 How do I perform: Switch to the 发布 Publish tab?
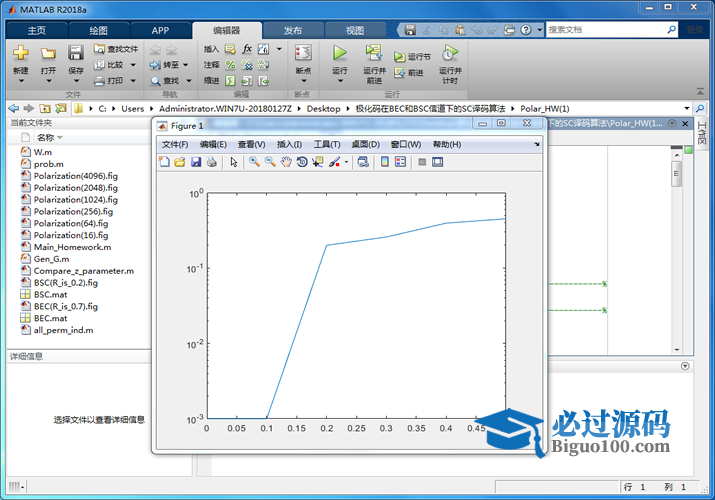[293, 31]
